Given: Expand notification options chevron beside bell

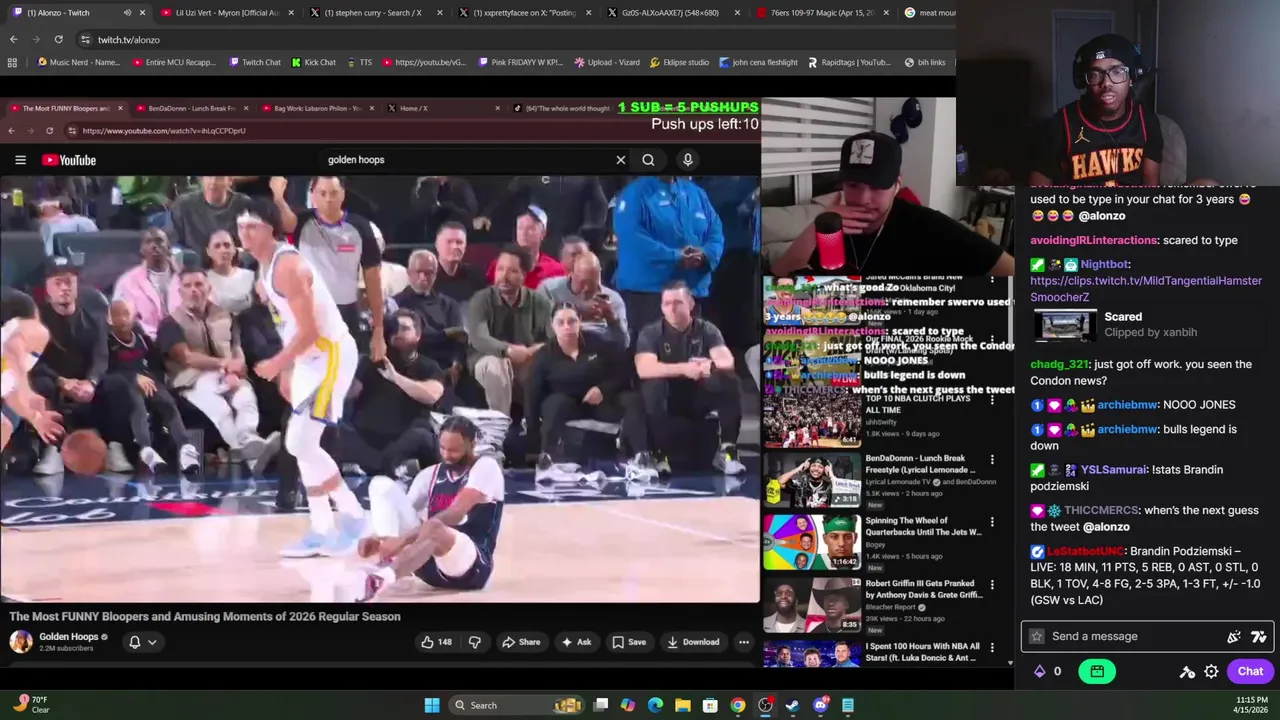Looking at the screenshot, I should [x=152, y=642].
